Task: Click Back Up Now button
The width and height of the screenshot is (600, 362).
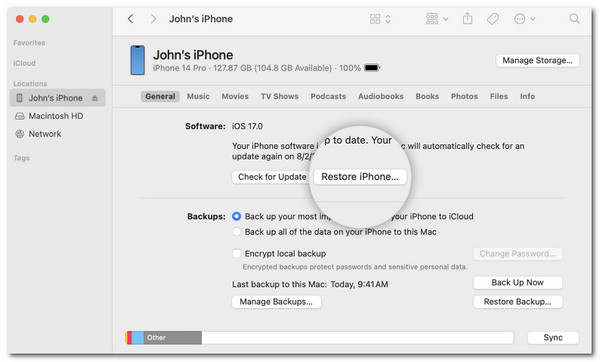Action: coord(517,282)
